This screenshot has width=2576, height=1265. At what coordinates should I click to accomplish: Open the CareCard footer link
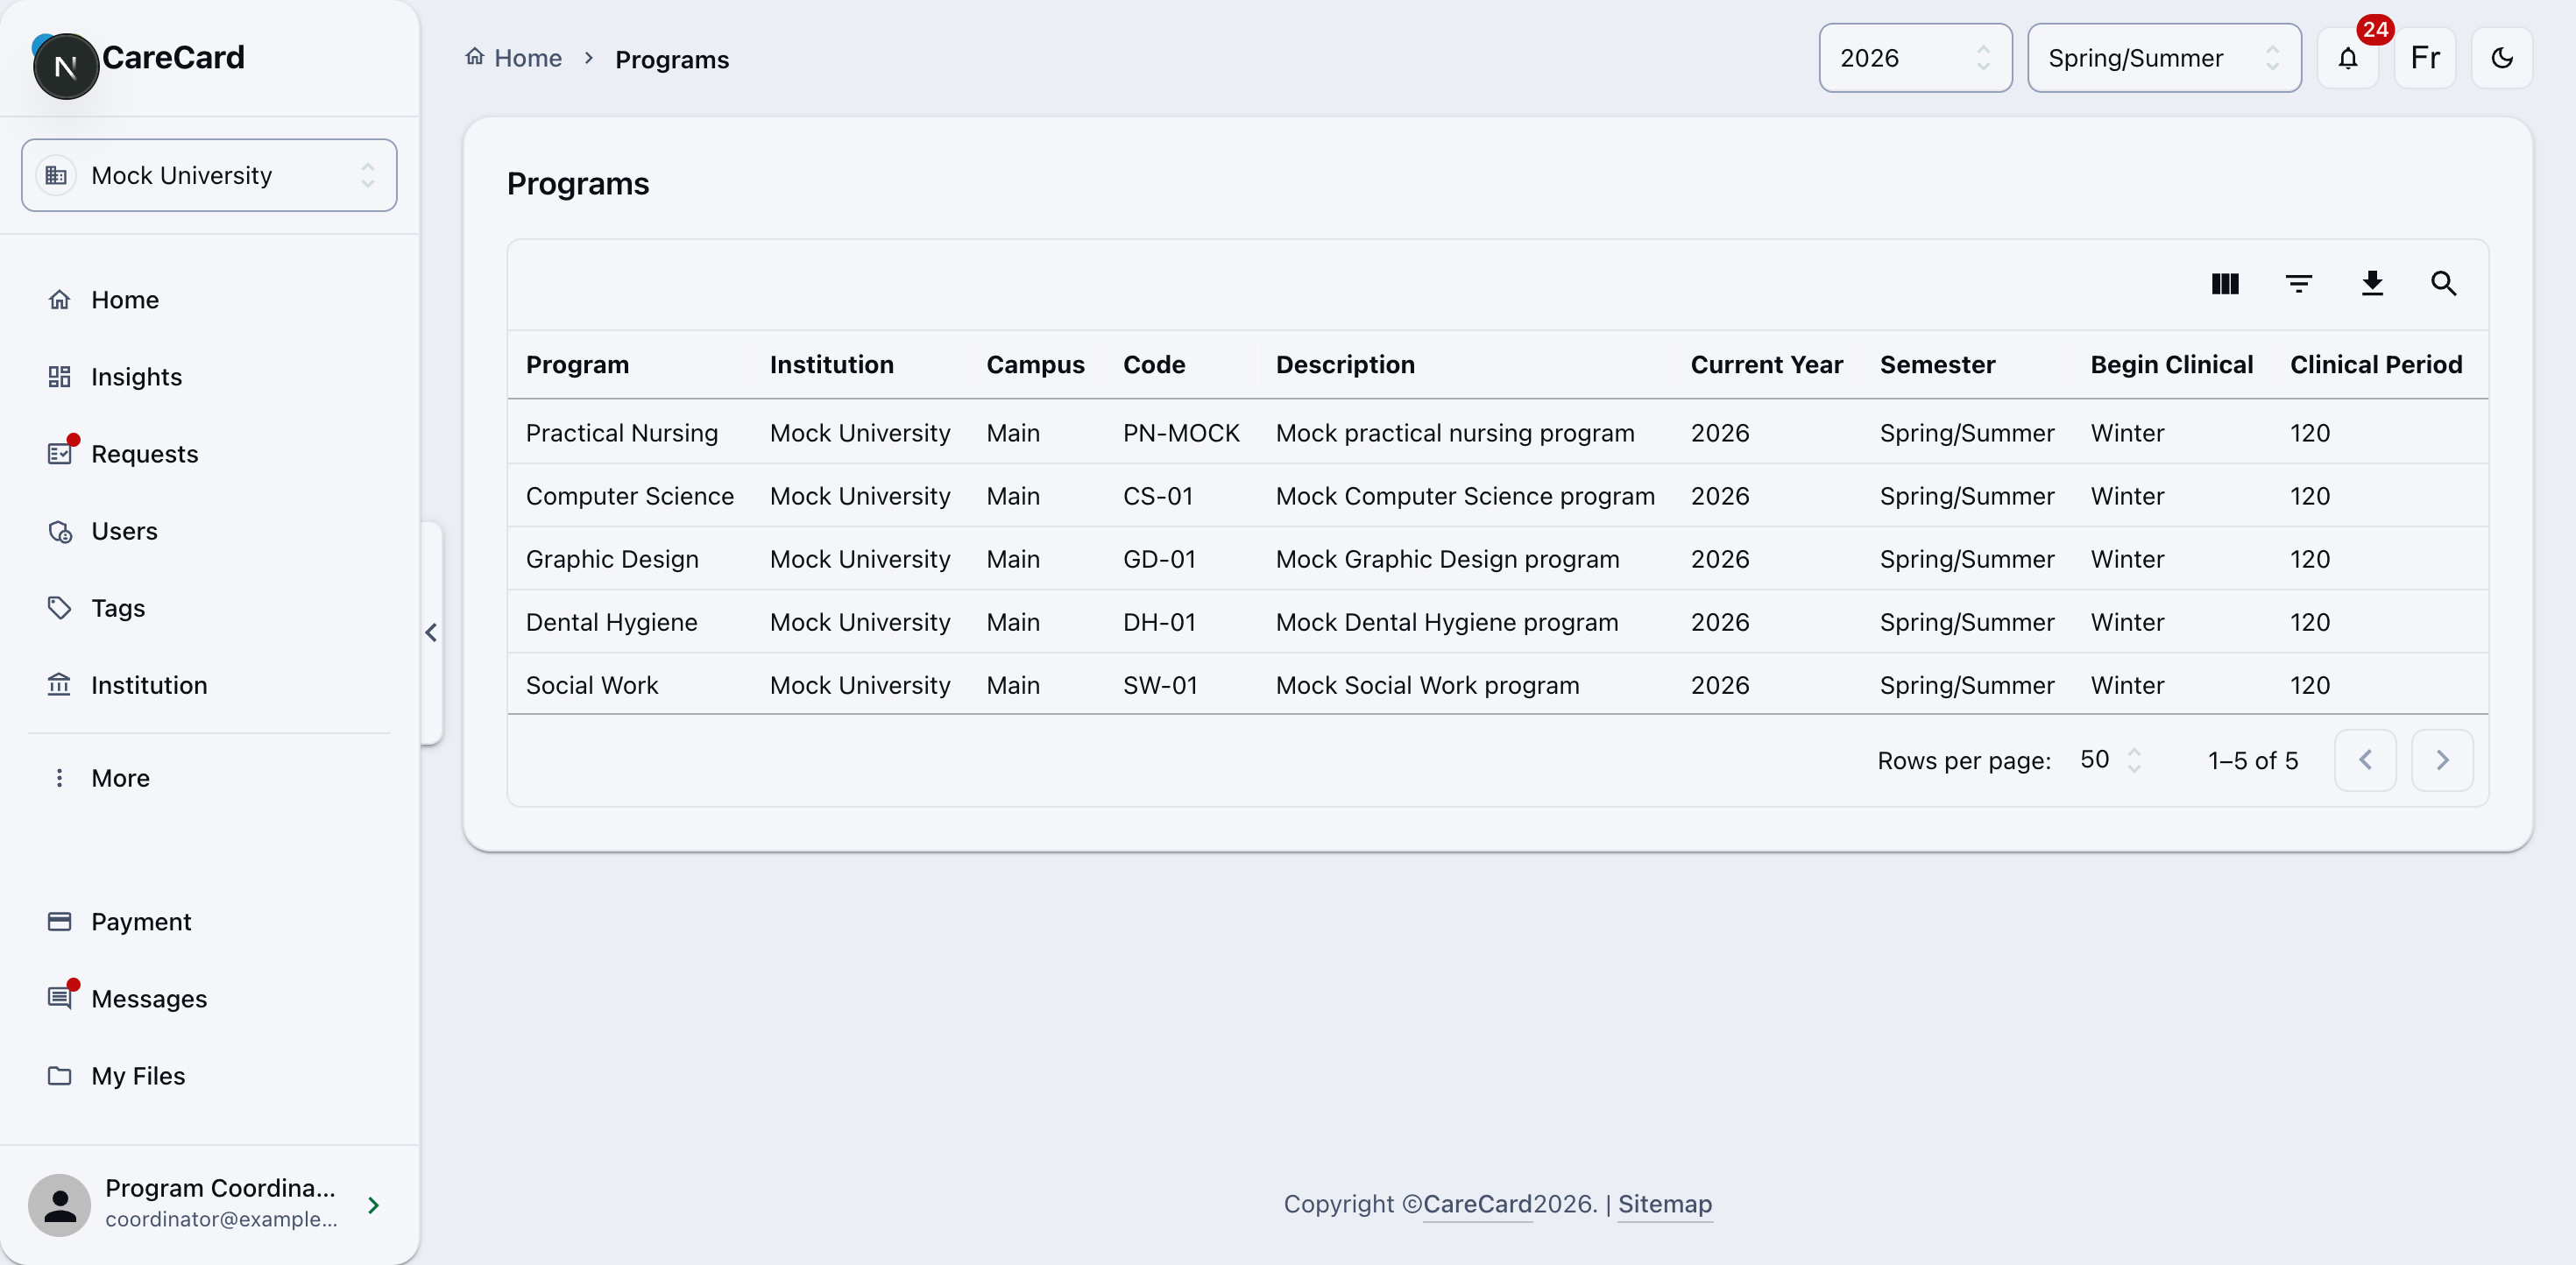(x=1477, y=1204)
